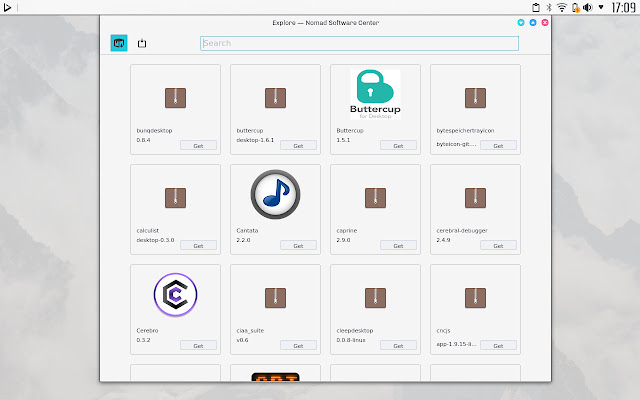
Task: Click the bunqdesktop package icon
Action: coord(176,98)
